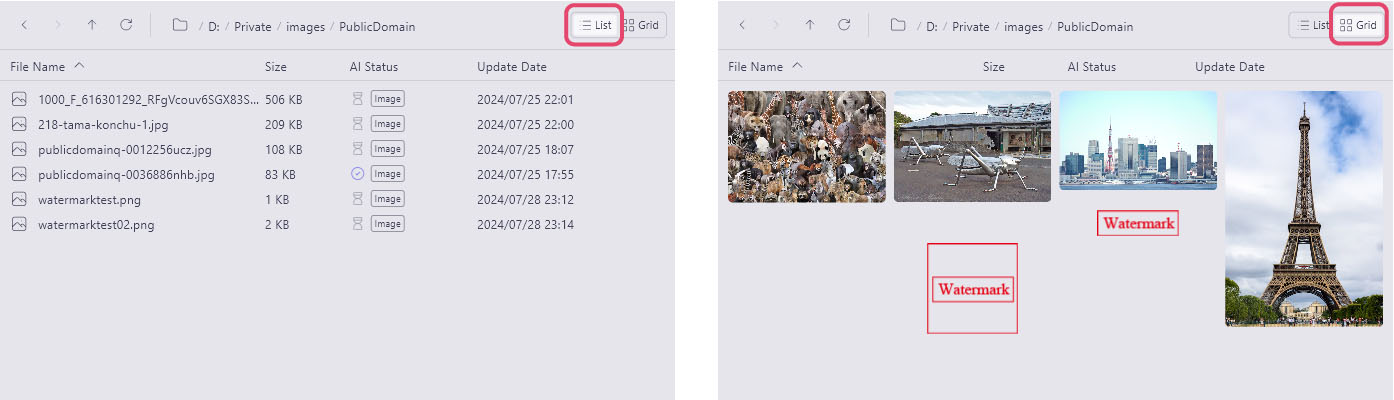This screenshot has height=400, width=1394.
Task: Select file publicdomainq-0036886nhb.jpg
Action: (x=126, y=174)
